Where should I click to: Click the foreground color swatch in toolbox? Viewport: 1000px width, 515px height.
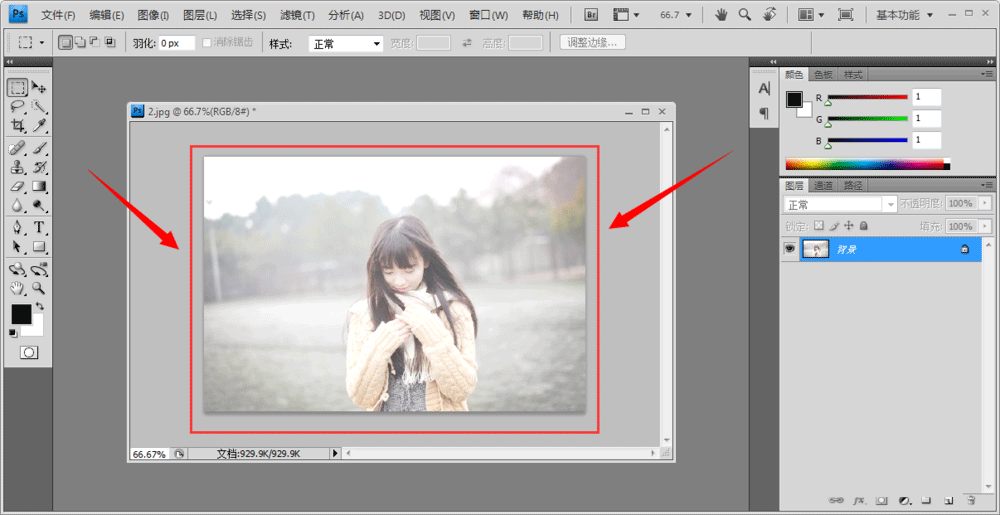[x=21, y=314]
